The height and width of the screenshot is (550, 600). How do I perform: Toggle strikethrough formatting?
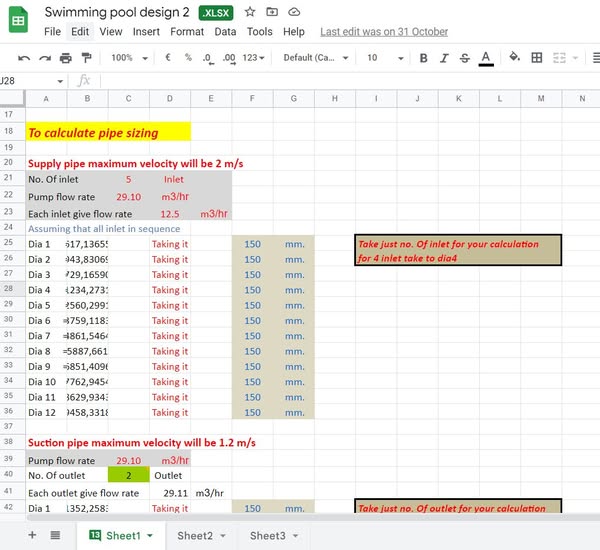click(464, 58)
